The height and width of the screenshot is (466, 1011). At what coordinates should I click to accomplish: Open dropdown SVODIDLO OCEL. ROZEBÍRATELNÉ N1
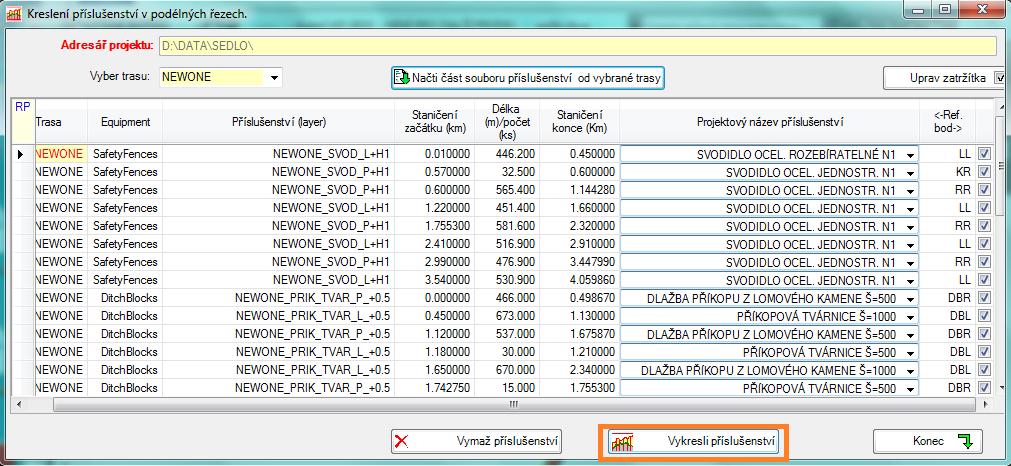coord(910,155)
